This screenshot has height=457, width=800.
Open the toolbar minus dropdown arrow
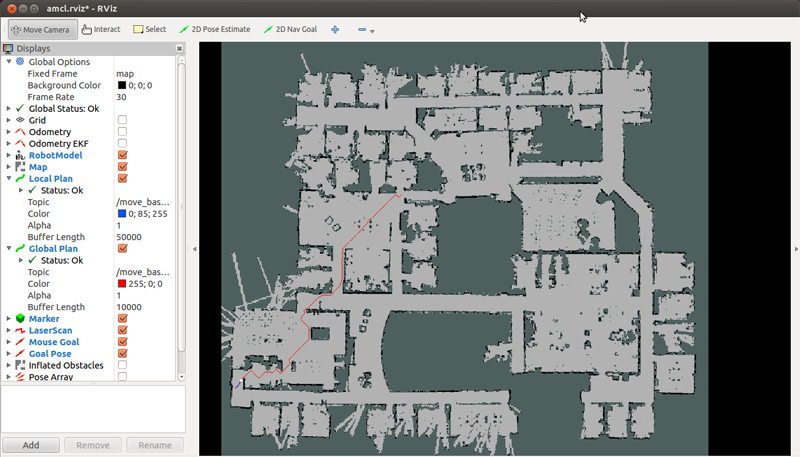pyautogui.click(x=372, y=31)
